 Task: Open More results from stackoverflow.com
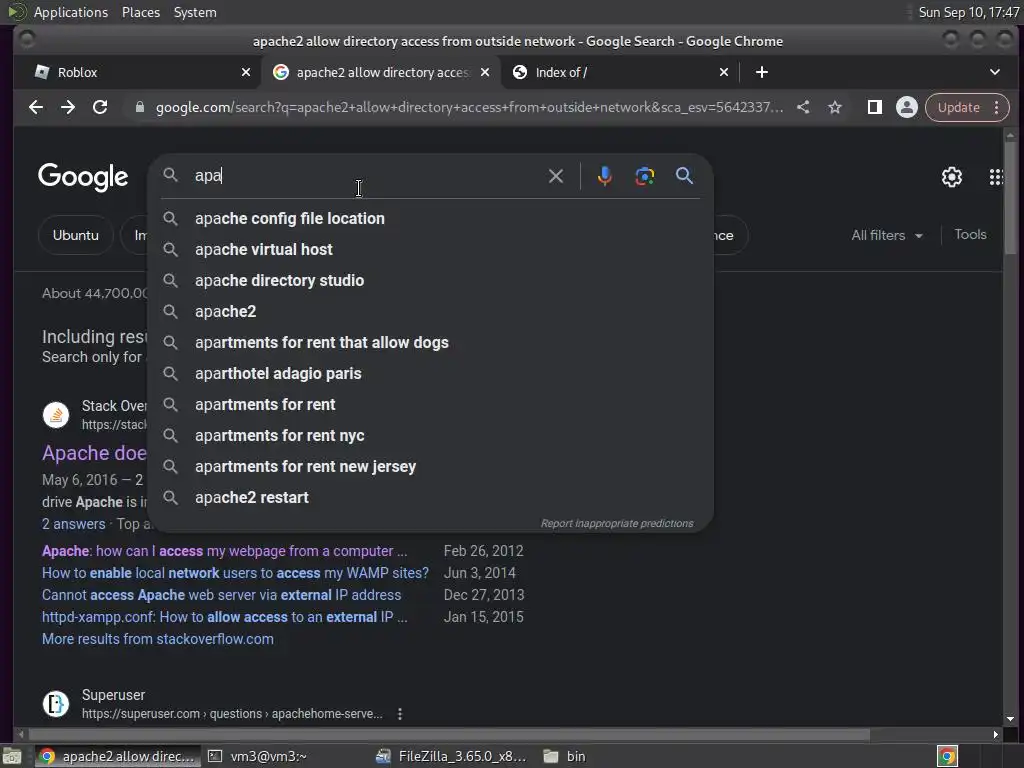point(157,639)
